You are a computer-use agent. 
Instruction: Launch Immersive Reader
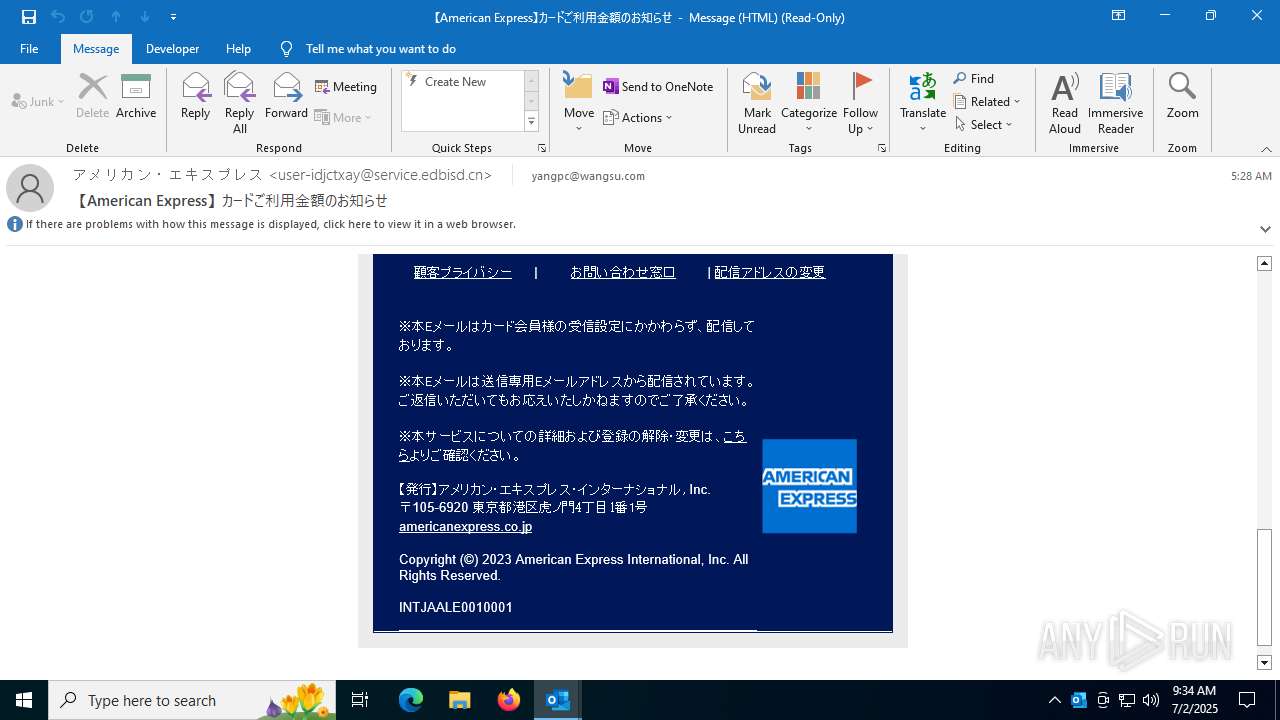click(1115, 103)
